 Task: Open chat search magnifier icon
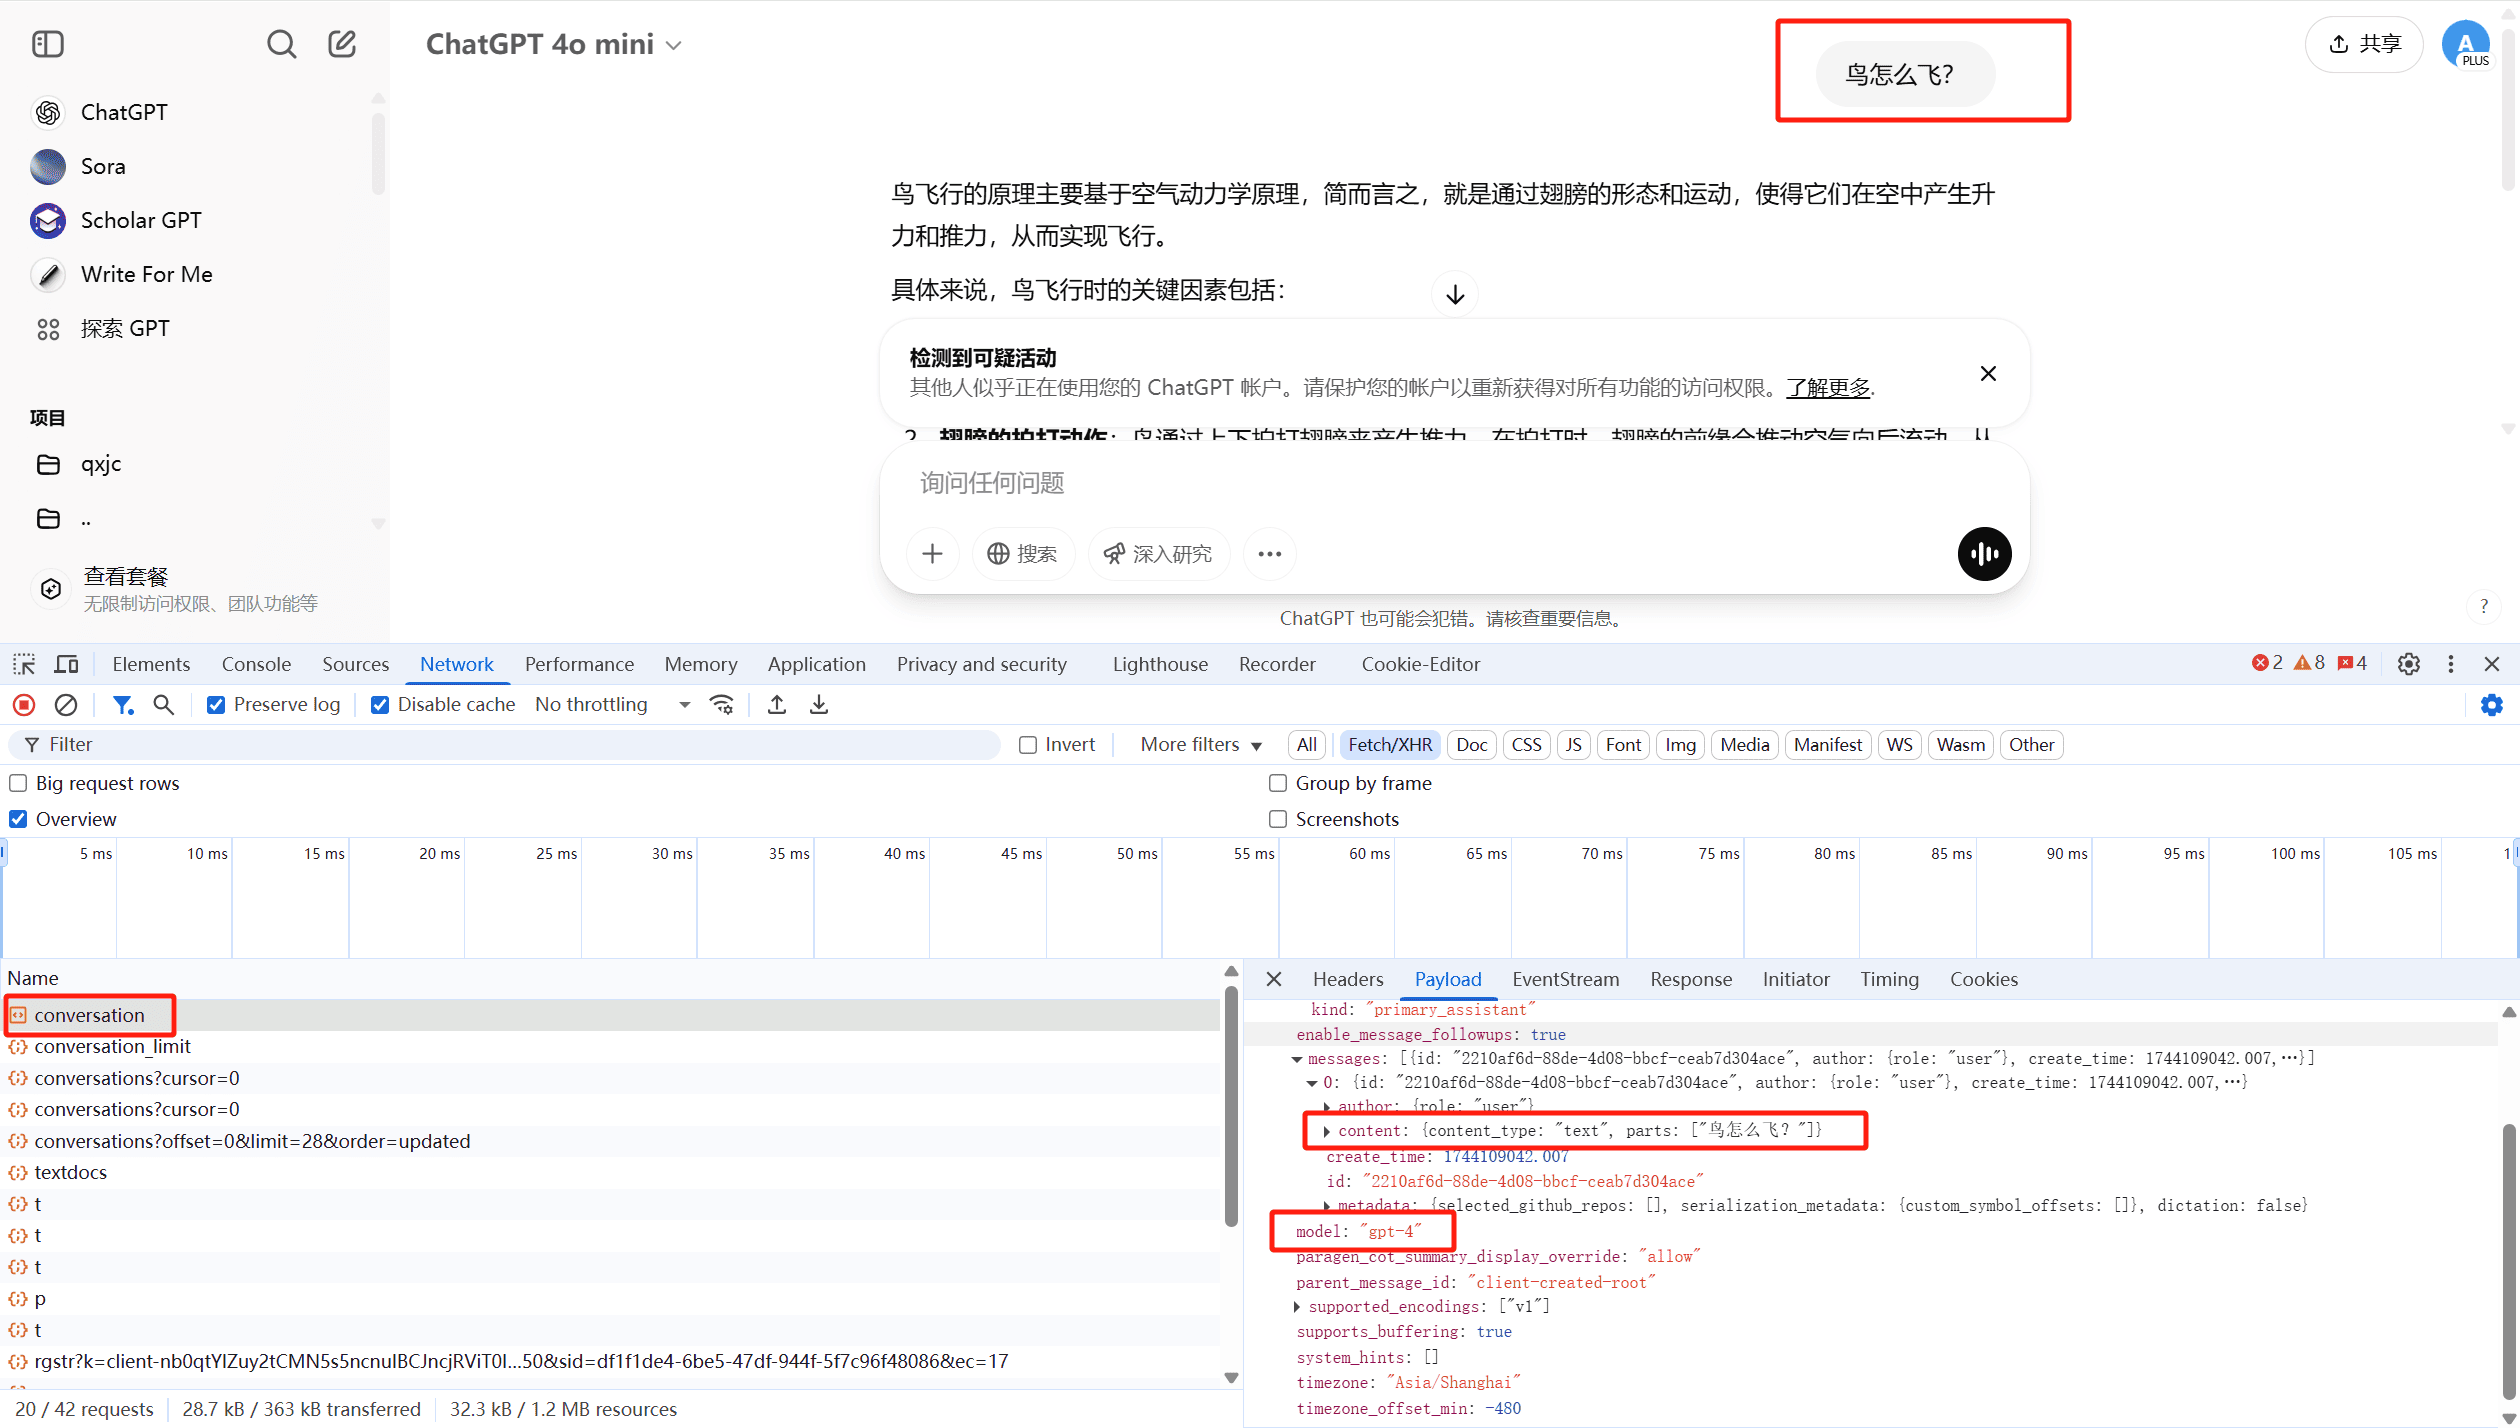281,44
